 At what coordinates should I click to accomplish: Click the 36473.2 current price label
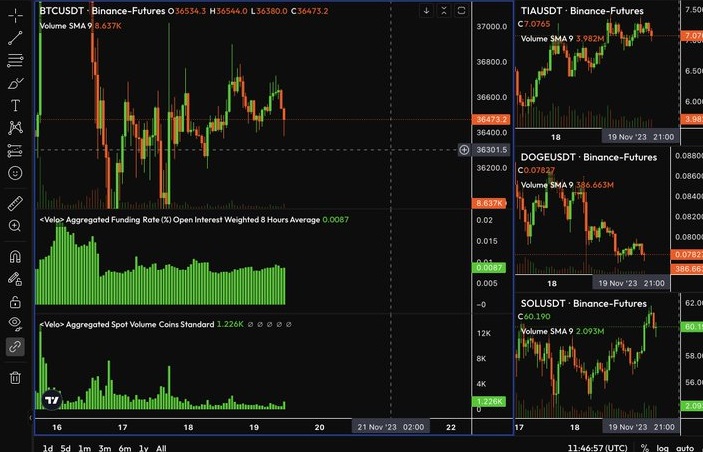491,119
